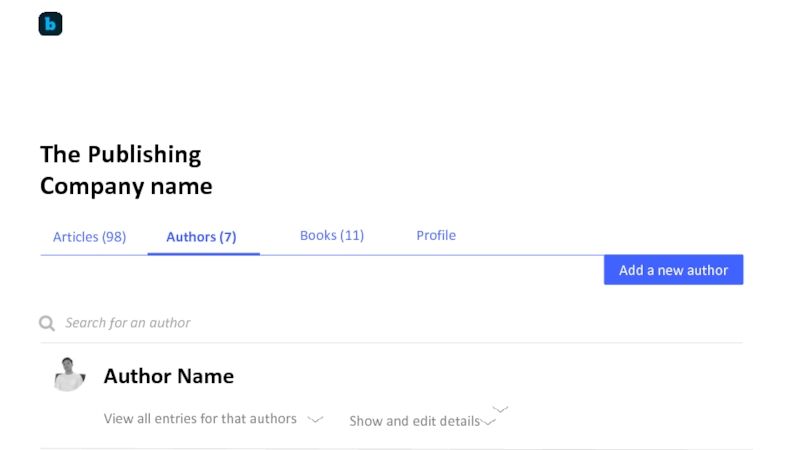Expand chevron next to View all entries
The image size is (800, 450).
point(315,420)
